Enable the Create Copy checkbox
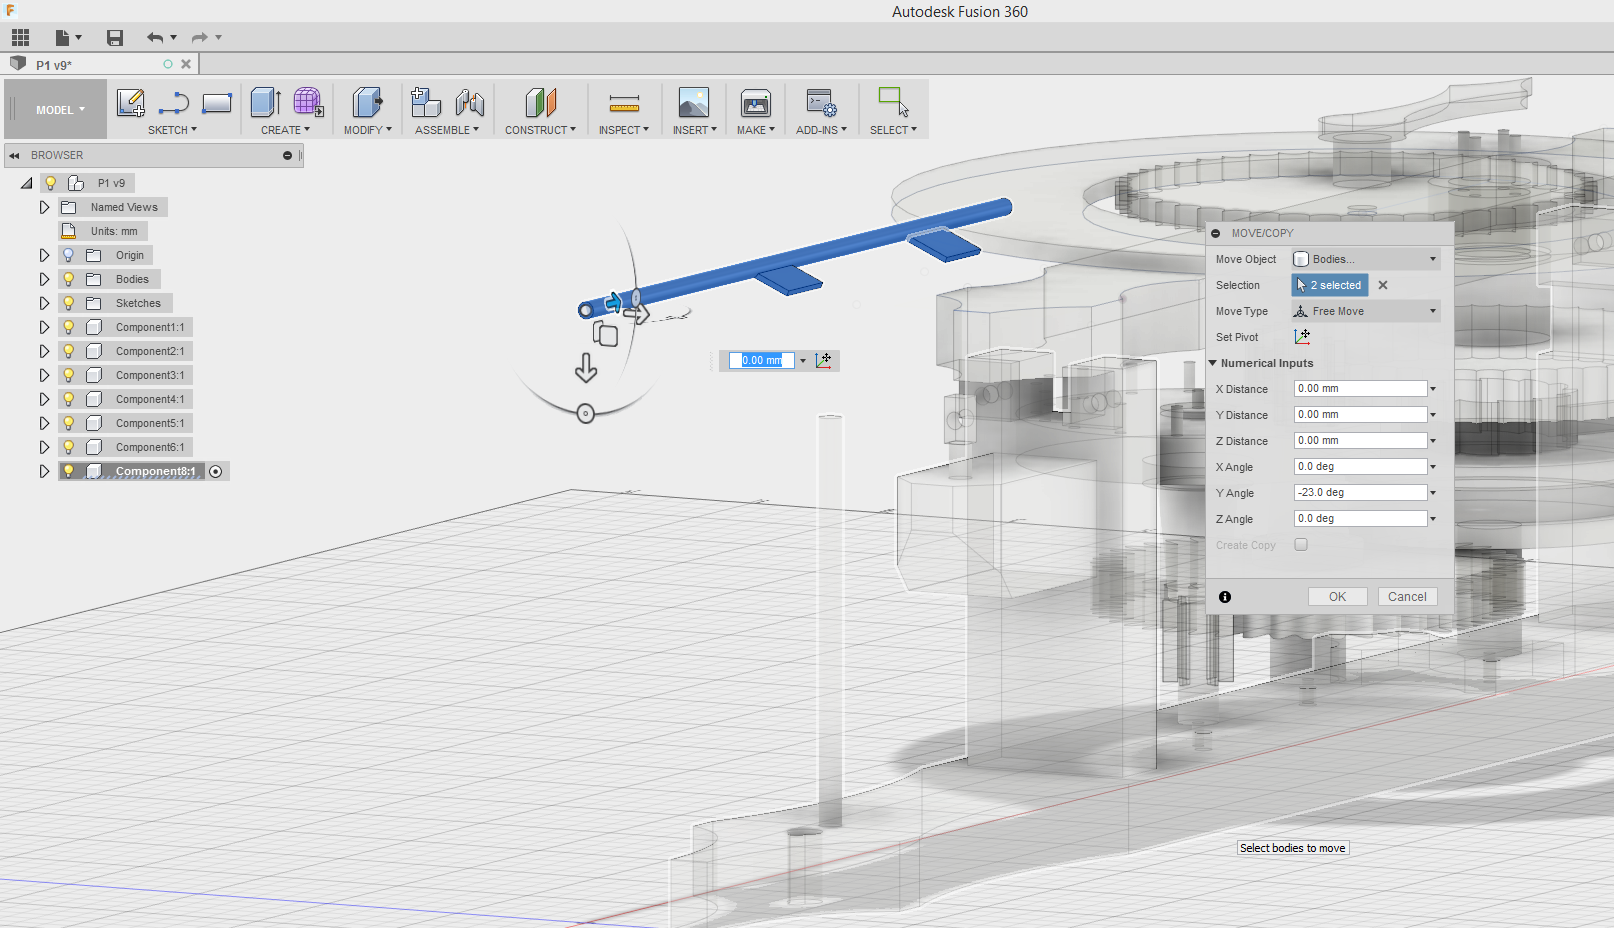 1301,545
